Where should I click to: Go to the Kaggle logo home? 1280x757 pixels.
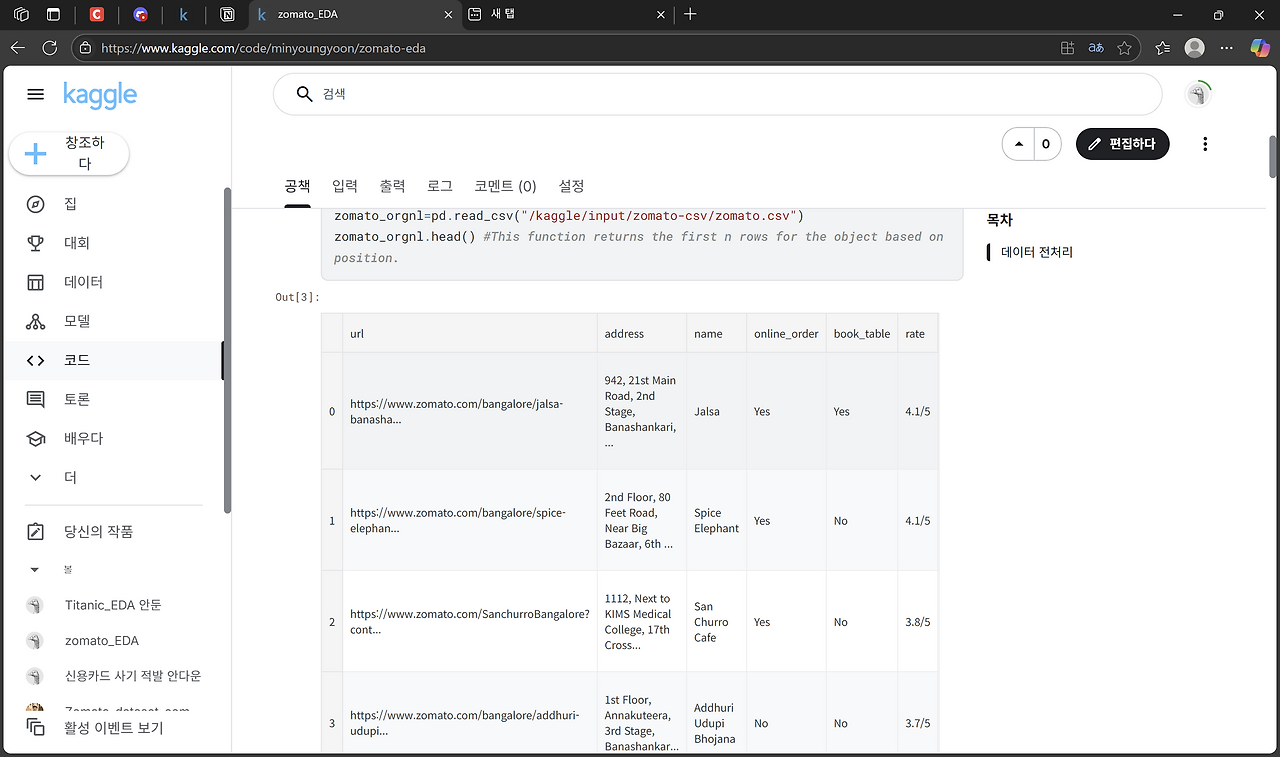coord(100,95)
